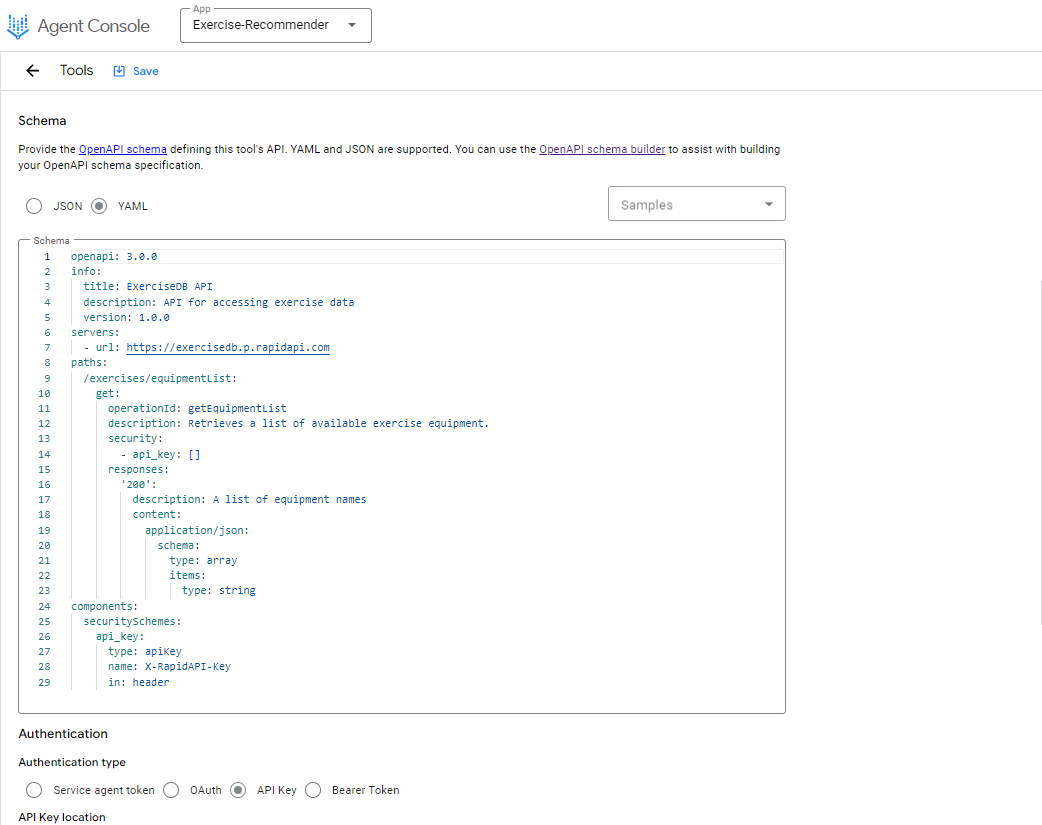
Task: Click the 'Retrieves a list of available' line
Action: (x=298, y=423)
